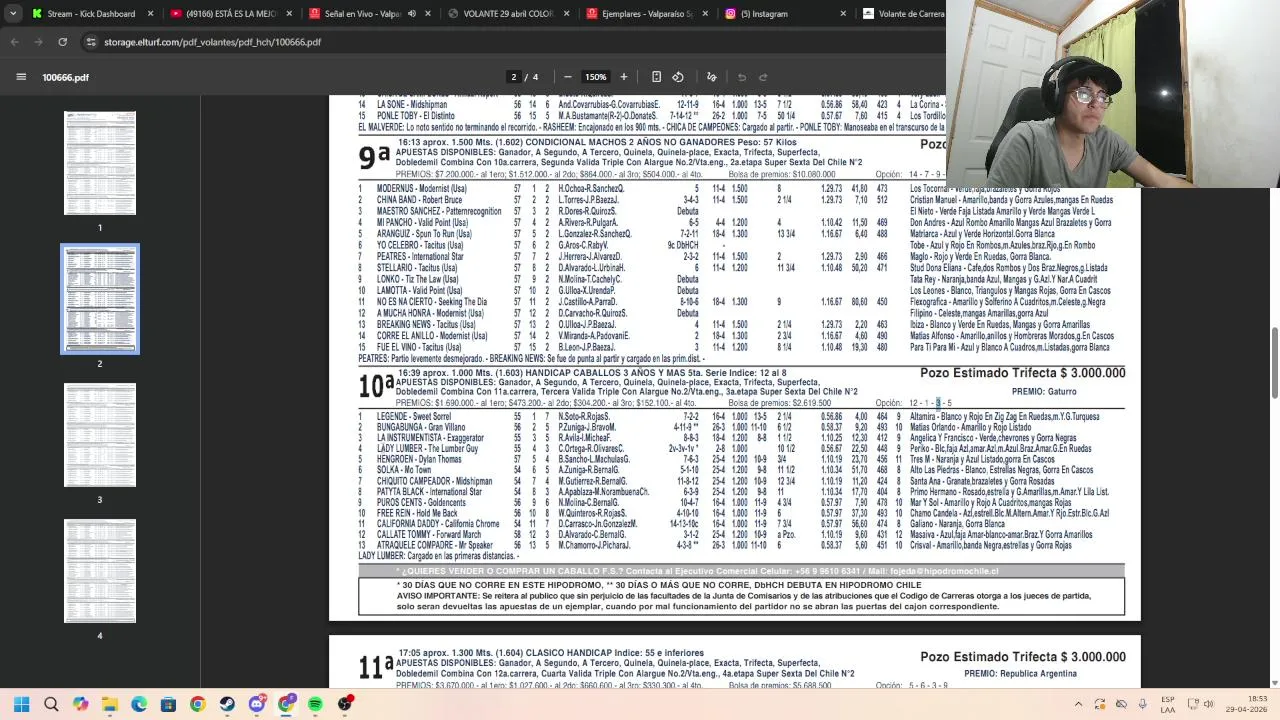Open the Windows Start menu
Screen dimensions: 1280x720
click(x=21, y=704)
